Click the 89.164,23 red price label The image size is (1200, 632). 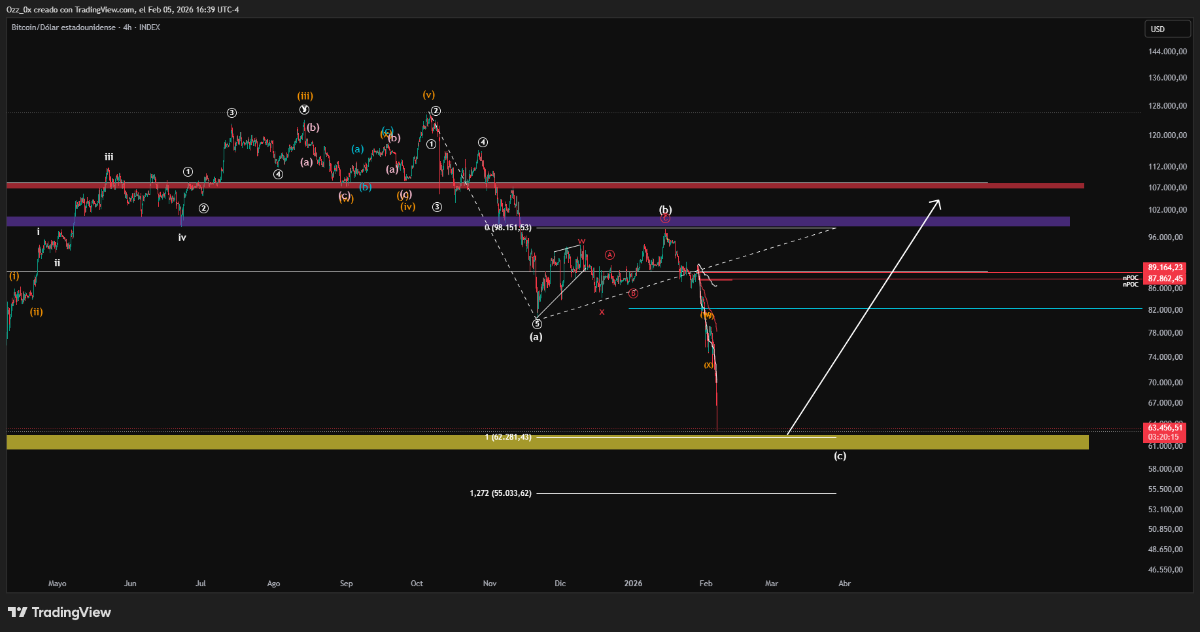tap(1166, 267)
